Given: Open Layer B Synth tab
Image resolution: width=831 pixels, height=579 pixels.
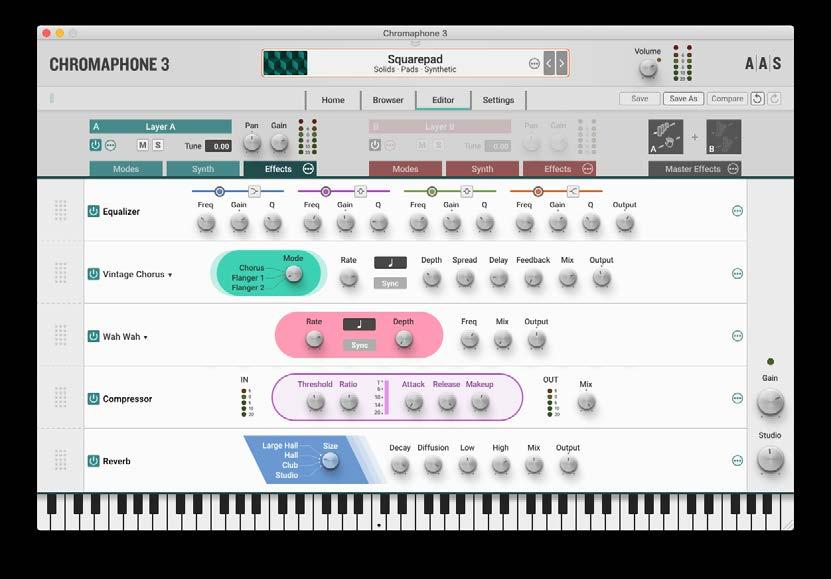Looking at the screenshot, I should click(x=482, y=169).
